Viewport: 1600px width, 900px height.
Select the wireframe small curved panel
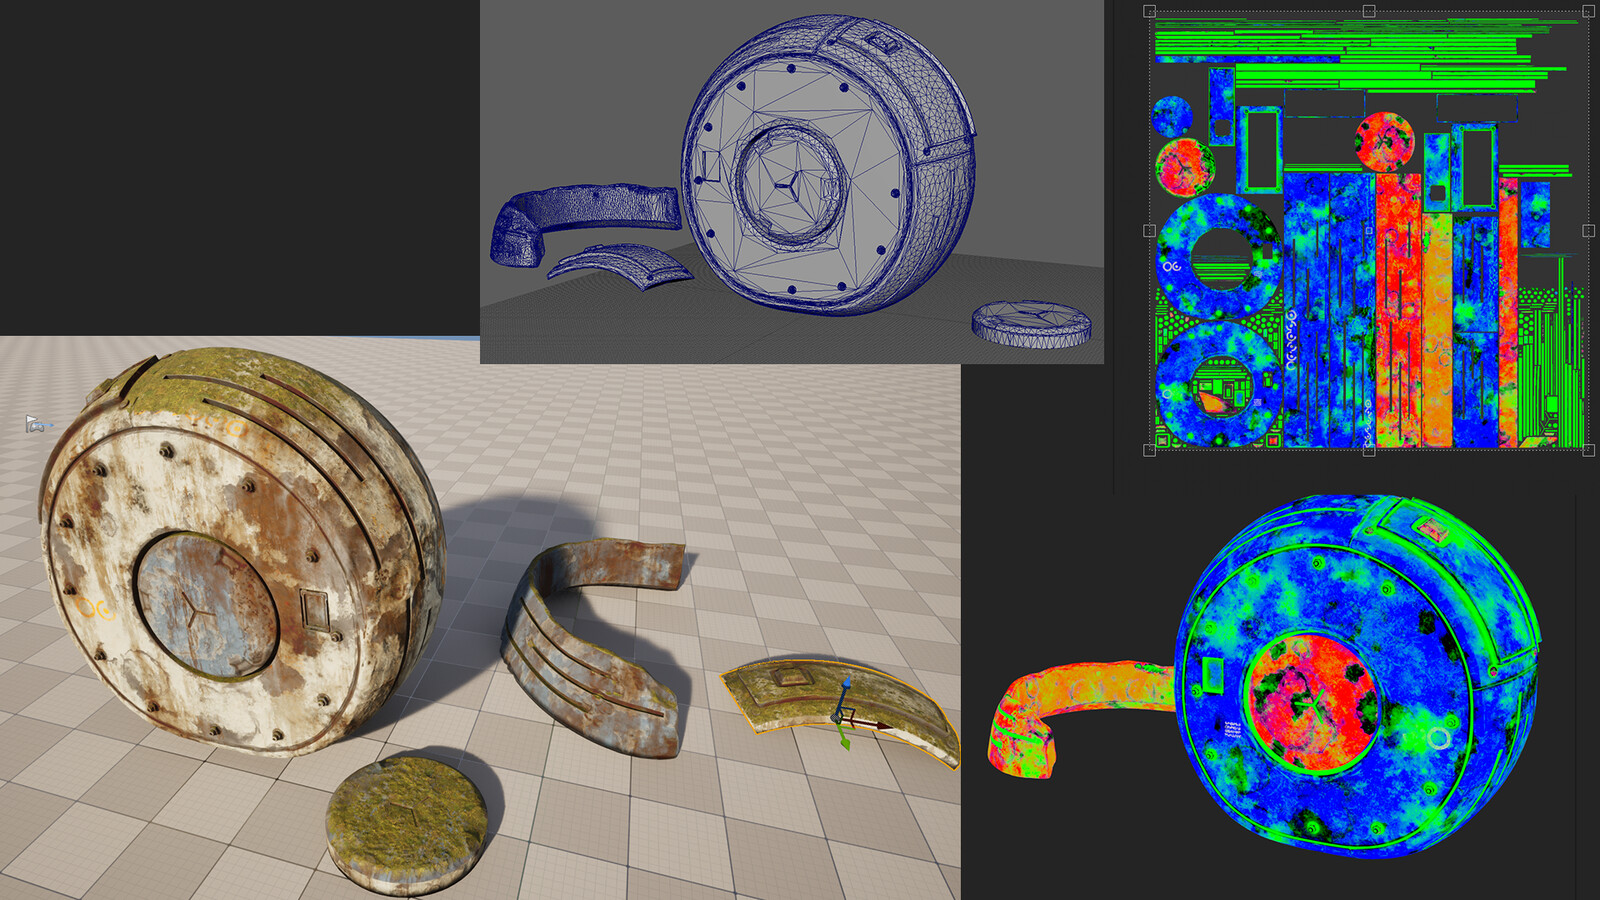click(620, 265)
